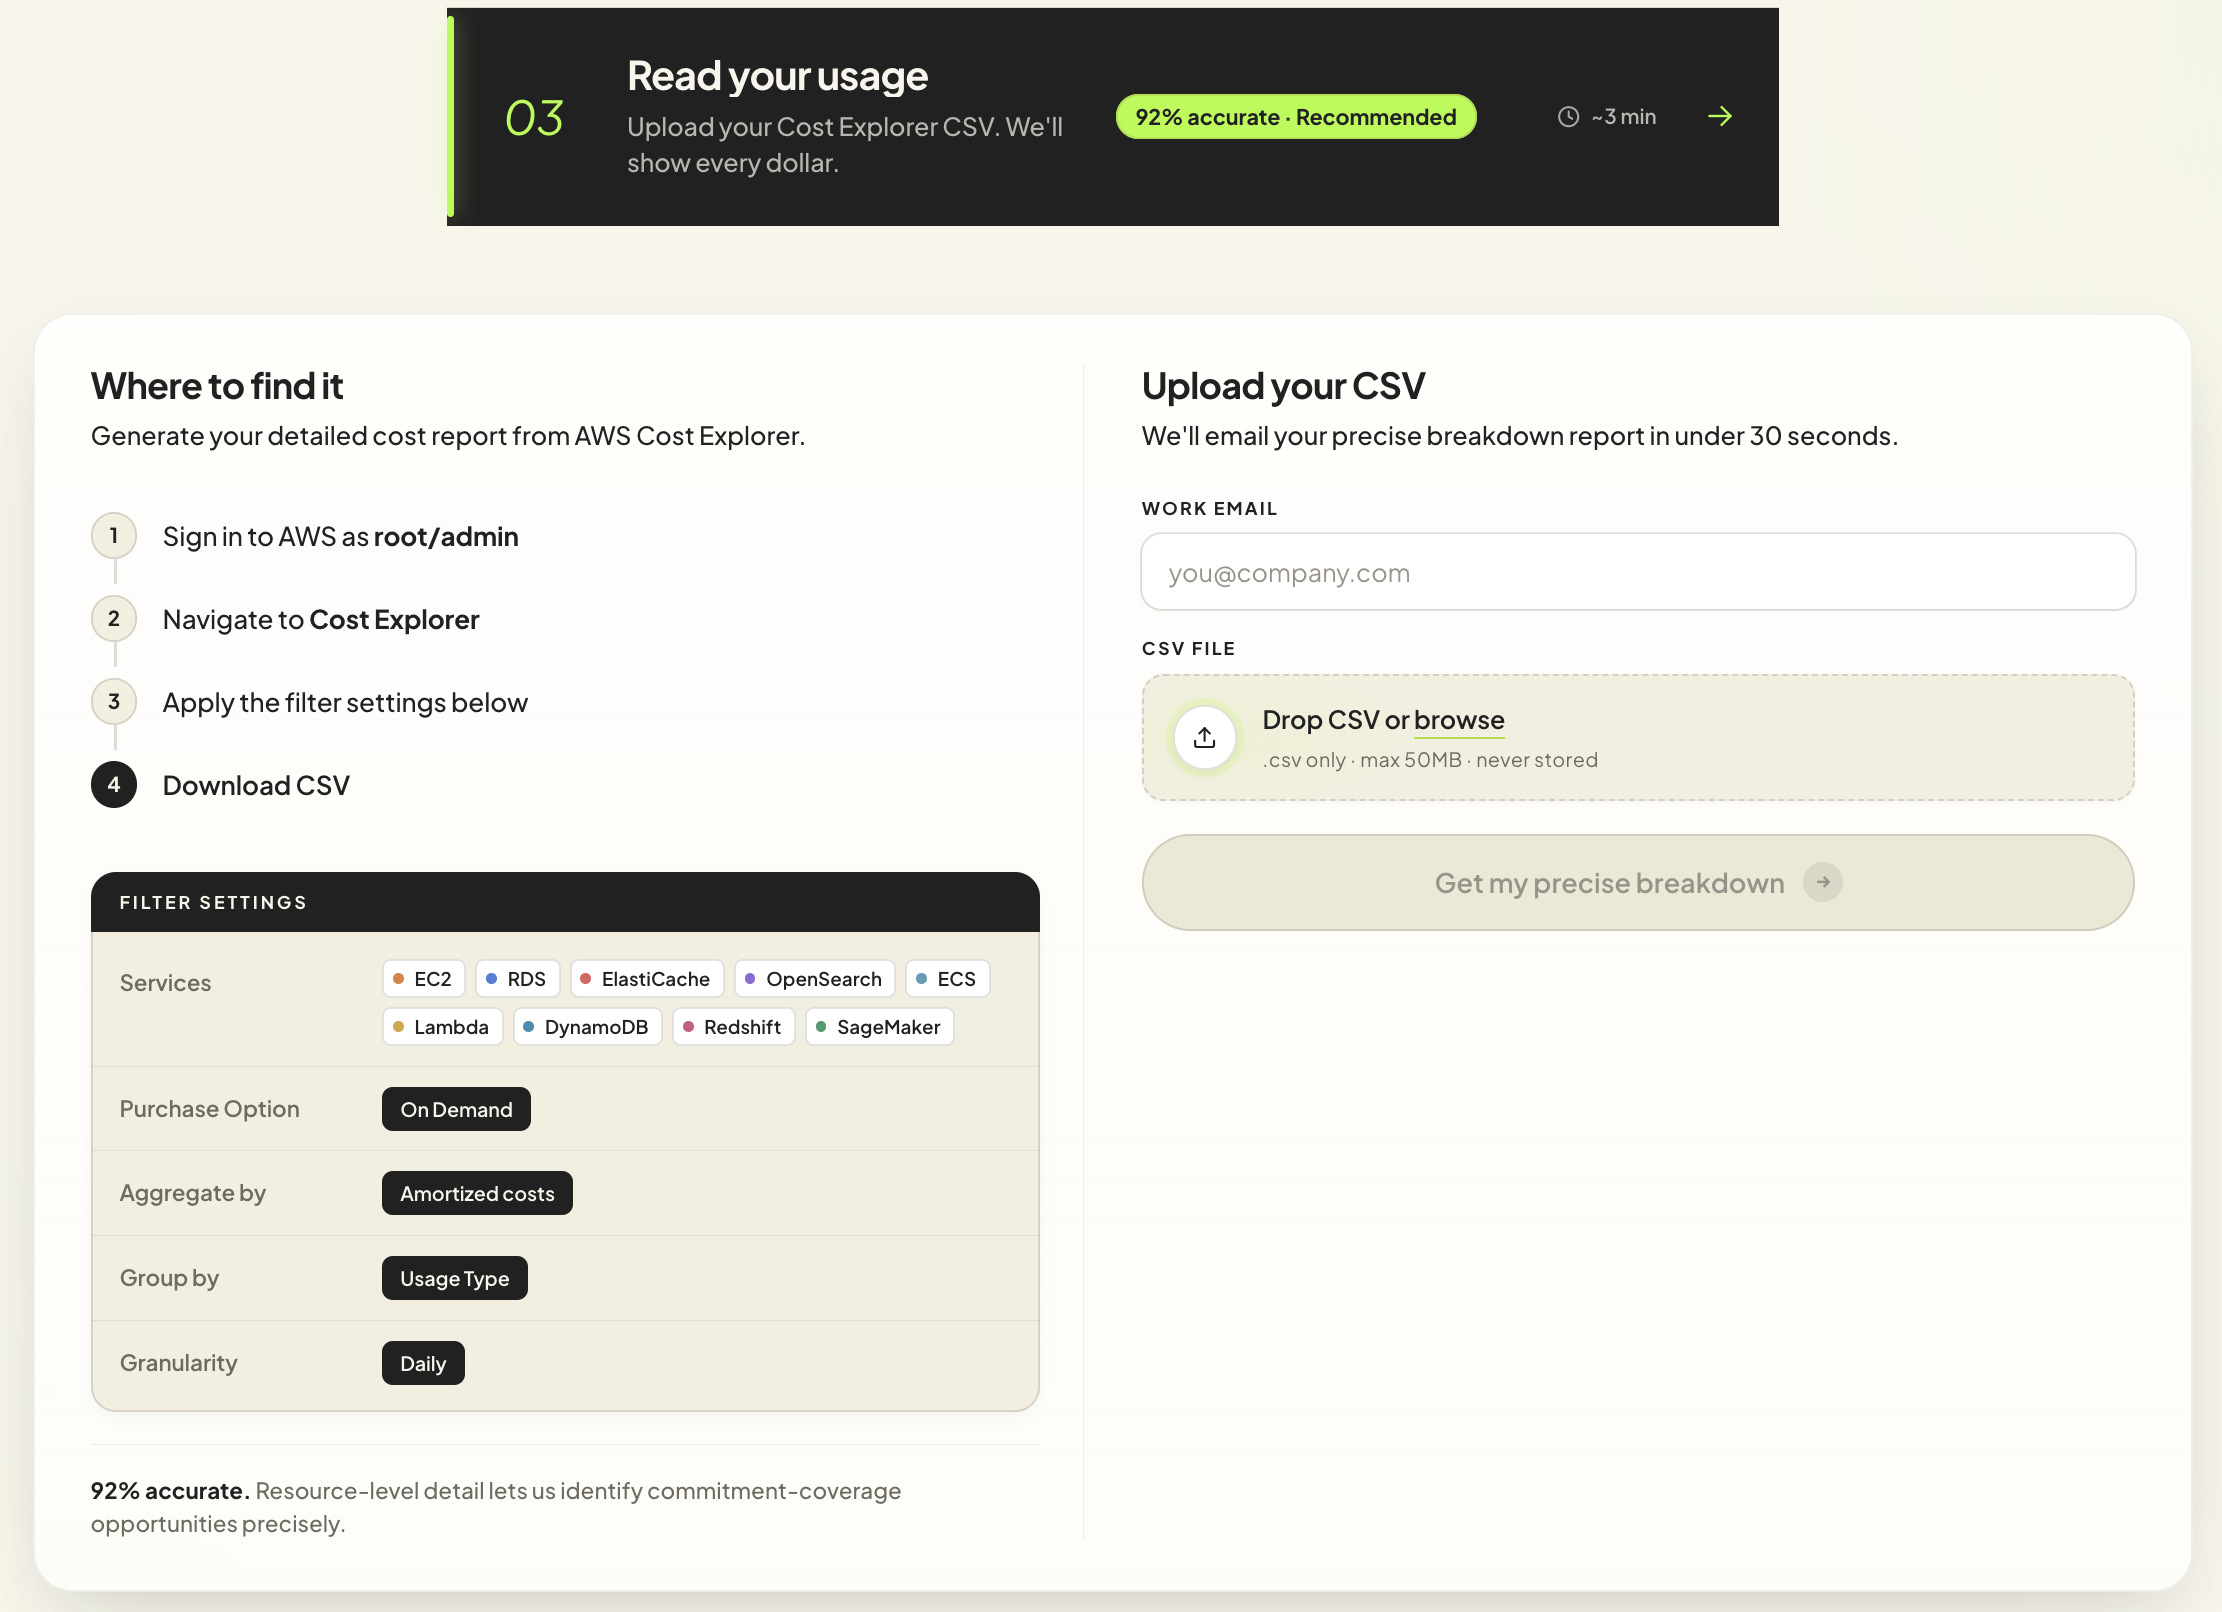Click the Services row label
Screen dimensions: 2222x1612
coord(165,983)
